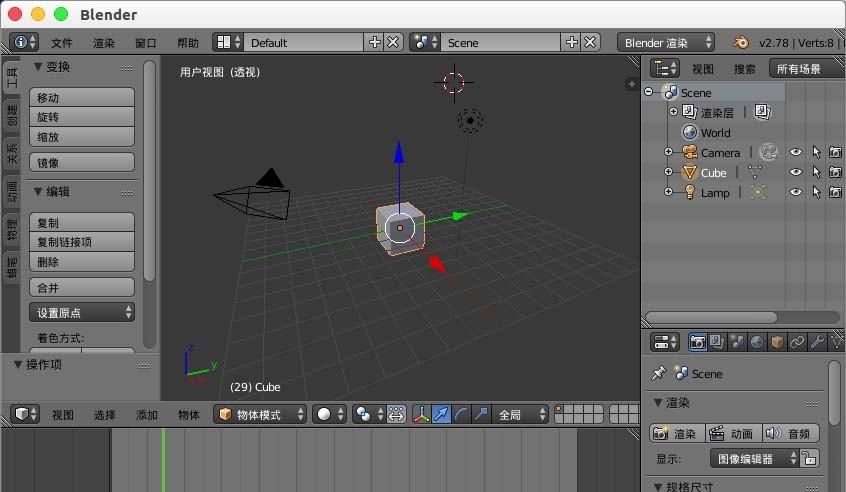Screen dimensions: 846x492
Task: Open the Scene properties tab
Action: pyautogui.click(x=737, y=342)
